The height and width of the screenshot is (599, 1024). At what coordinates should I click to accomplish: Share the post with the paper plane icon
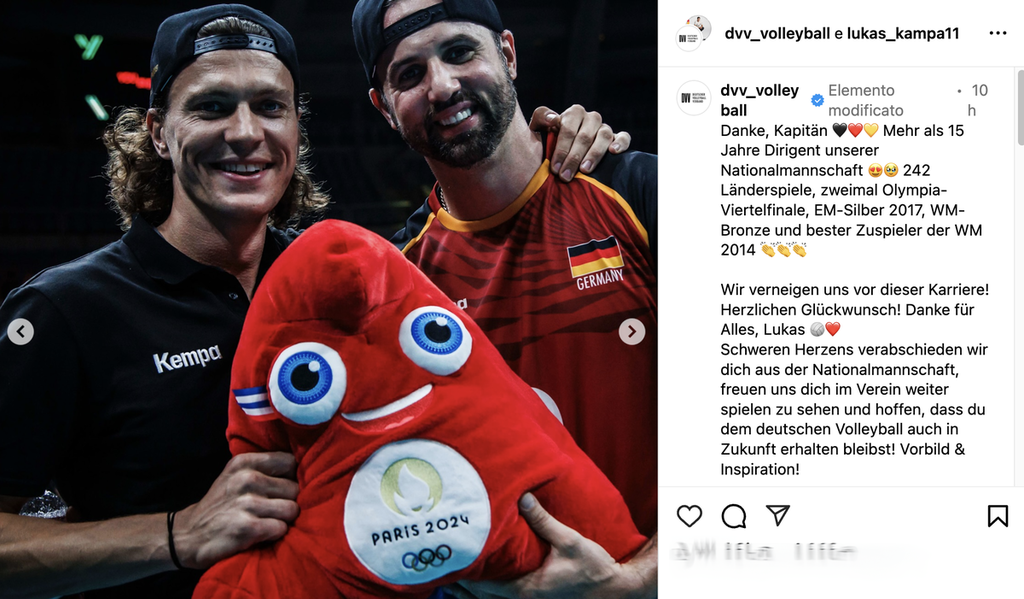coord(778,515)
